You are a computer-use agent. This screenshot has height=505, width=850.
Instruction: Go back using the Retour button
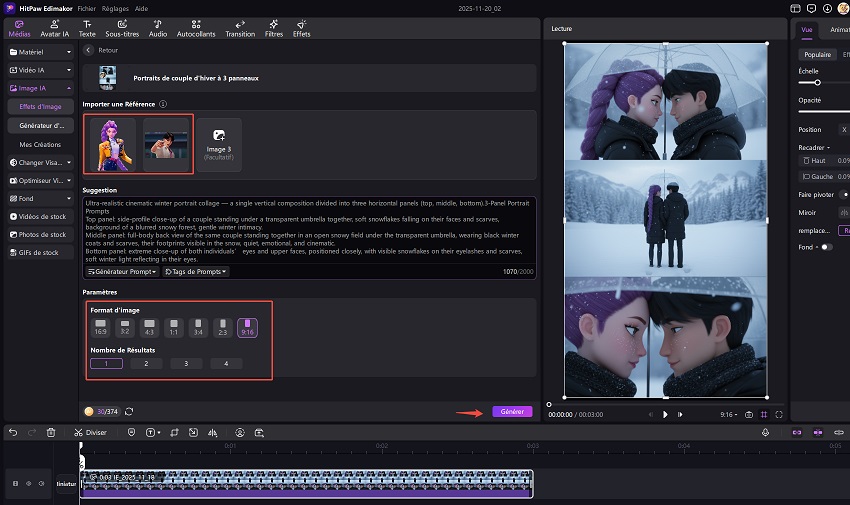[101, 49]
